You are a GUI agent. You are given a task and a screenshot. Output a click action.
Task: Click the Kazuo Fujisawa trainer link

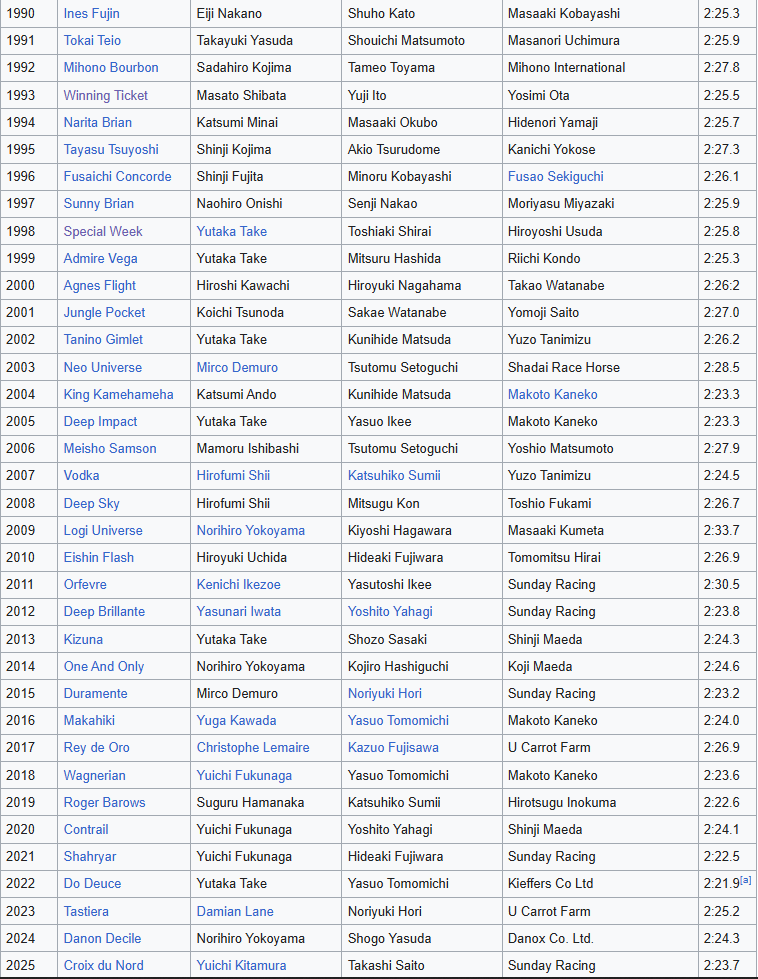tap(393, 747)
